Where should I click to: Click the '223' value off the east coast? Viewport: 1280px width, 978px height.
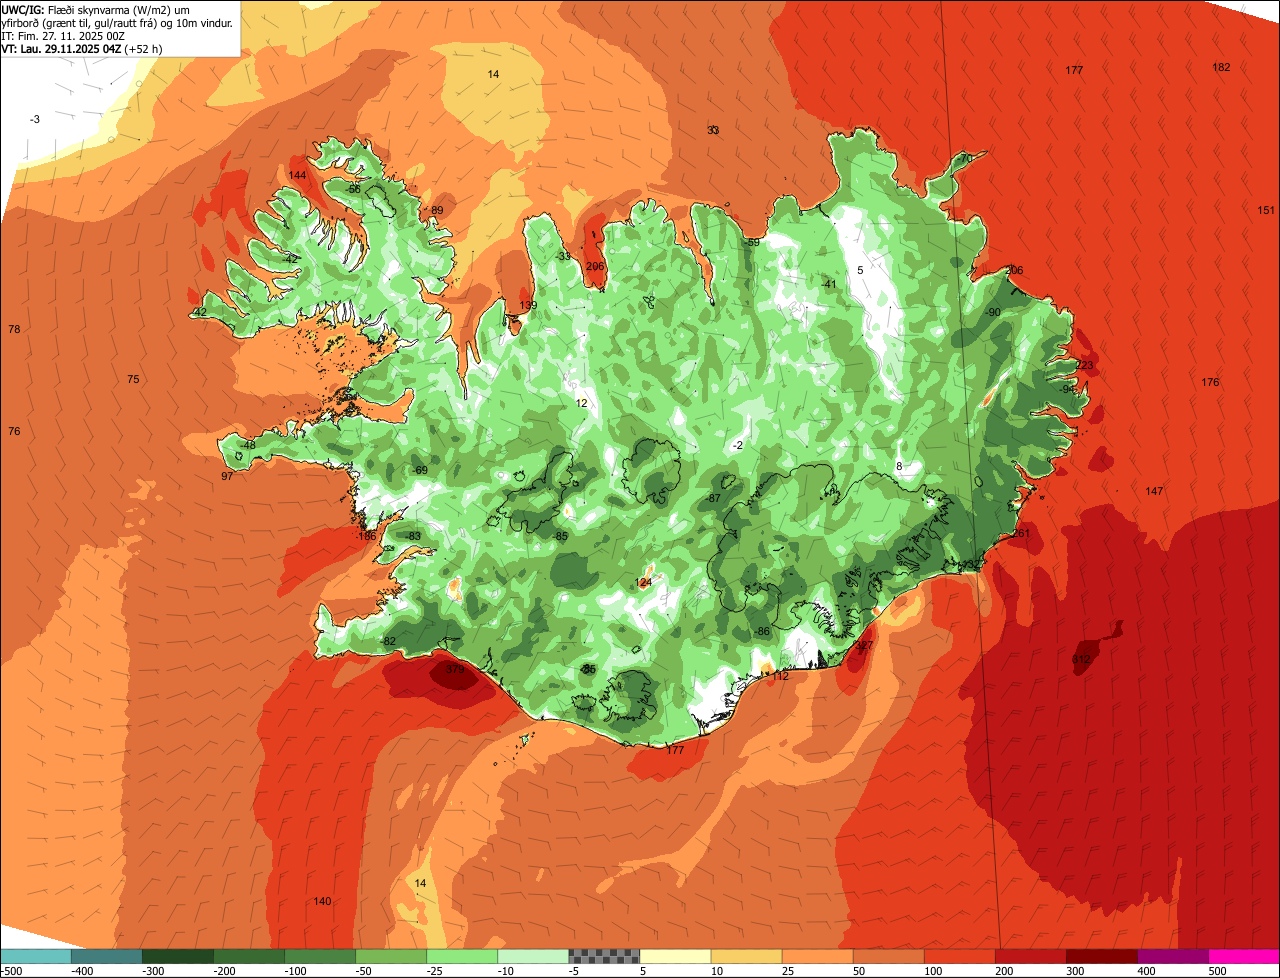pos(1084,365)
